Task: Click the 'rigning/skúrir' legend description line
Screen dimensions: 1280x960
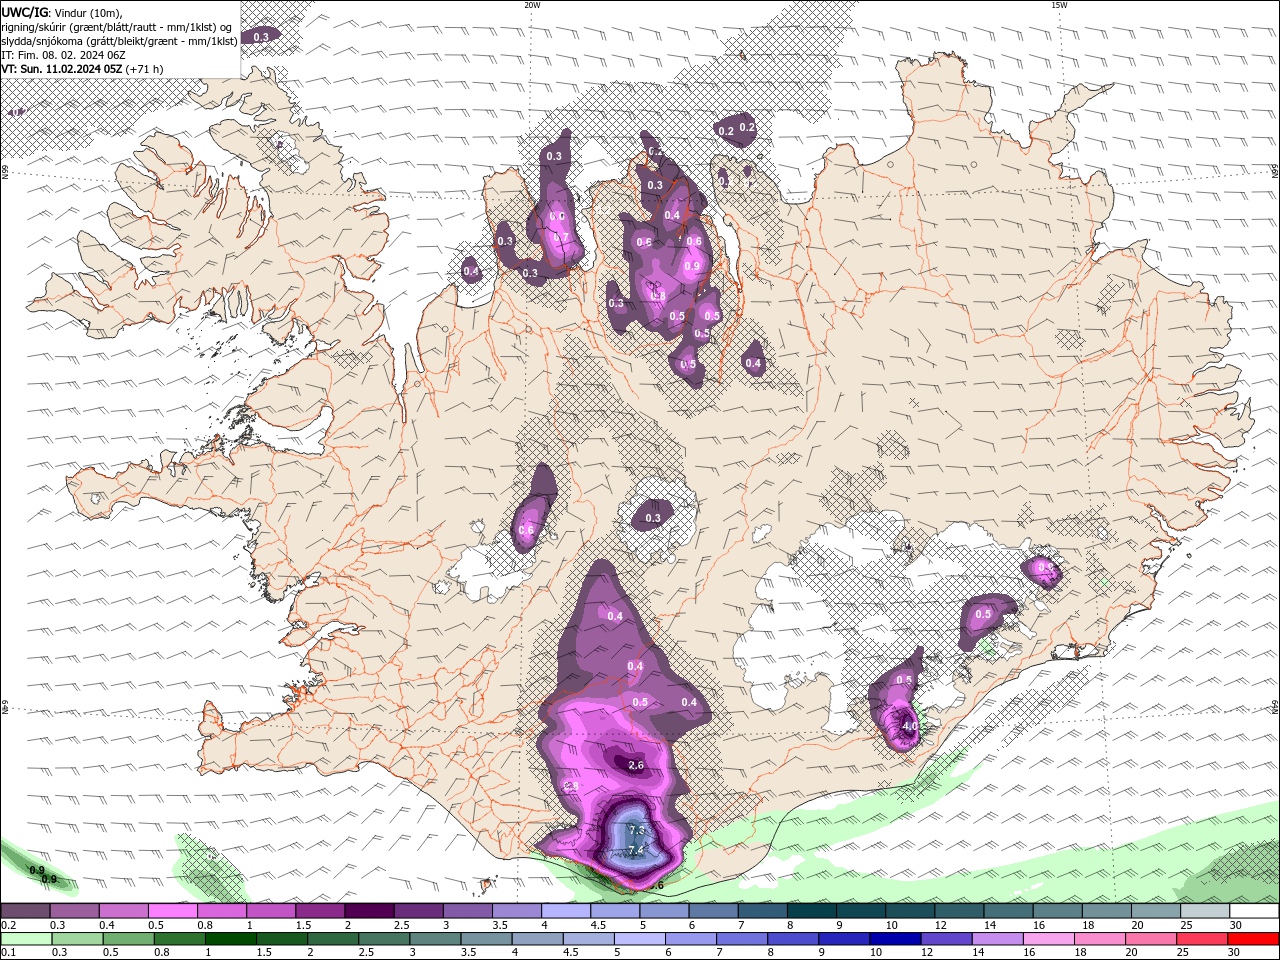Action: click(x=118, y=27)
